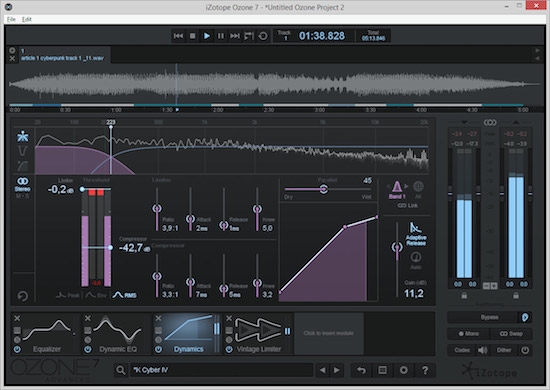Select Stereo channel processing mode
This screenshot has width=550, height=390.
pos(23,184)
